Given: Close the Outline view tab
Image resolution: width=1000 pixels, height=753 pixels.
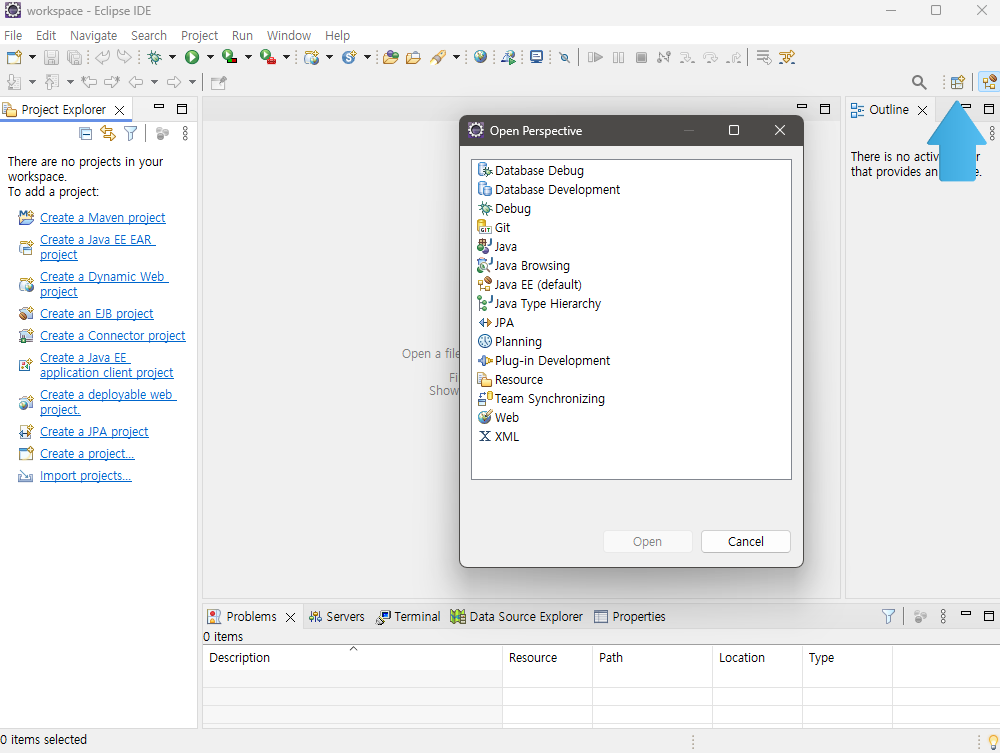Looking at the screenshot, I should pyautogui.click(x=922, y=110).
